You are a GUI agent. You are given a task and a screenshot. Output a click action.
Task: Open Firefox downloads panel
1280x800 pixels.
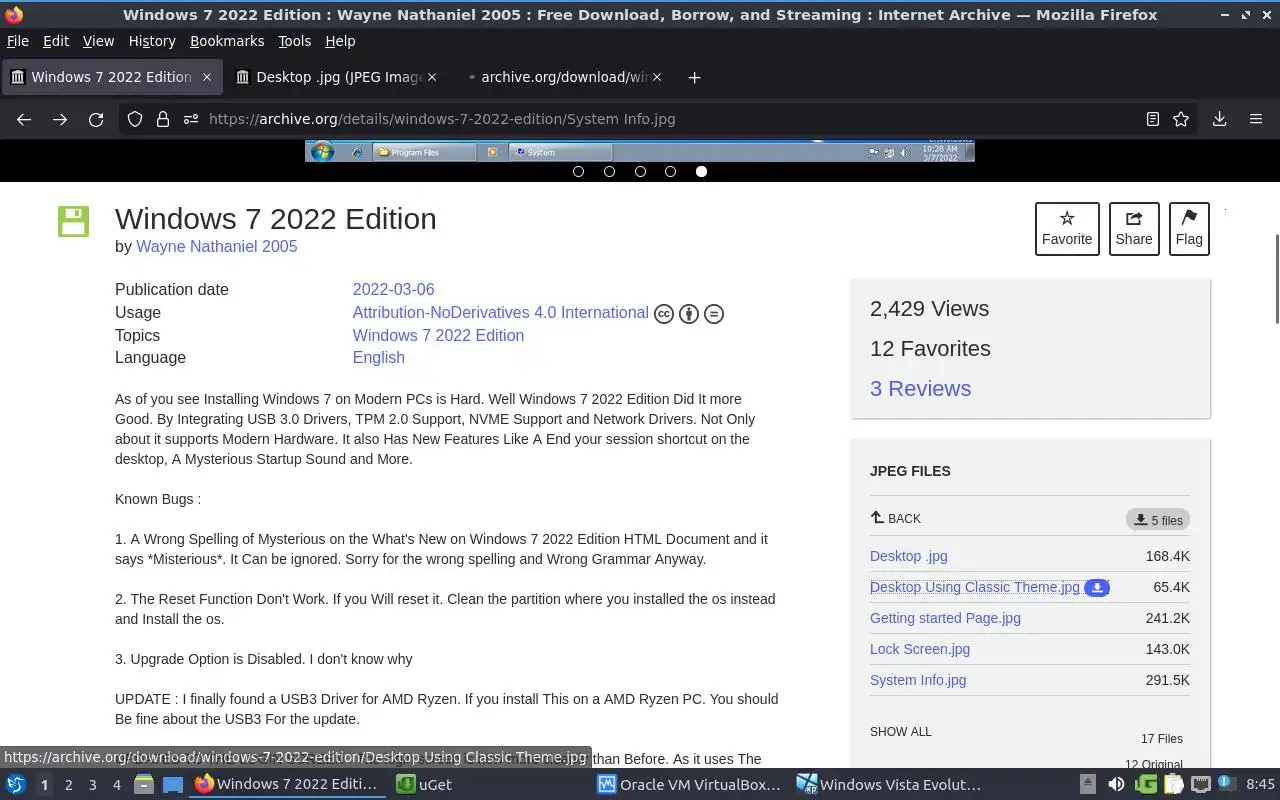[1219, 119]
